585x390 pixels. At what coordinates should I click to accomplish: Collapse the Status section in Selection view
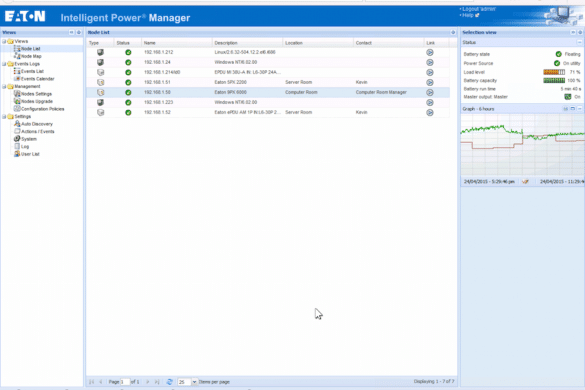(x=579, y=43)
